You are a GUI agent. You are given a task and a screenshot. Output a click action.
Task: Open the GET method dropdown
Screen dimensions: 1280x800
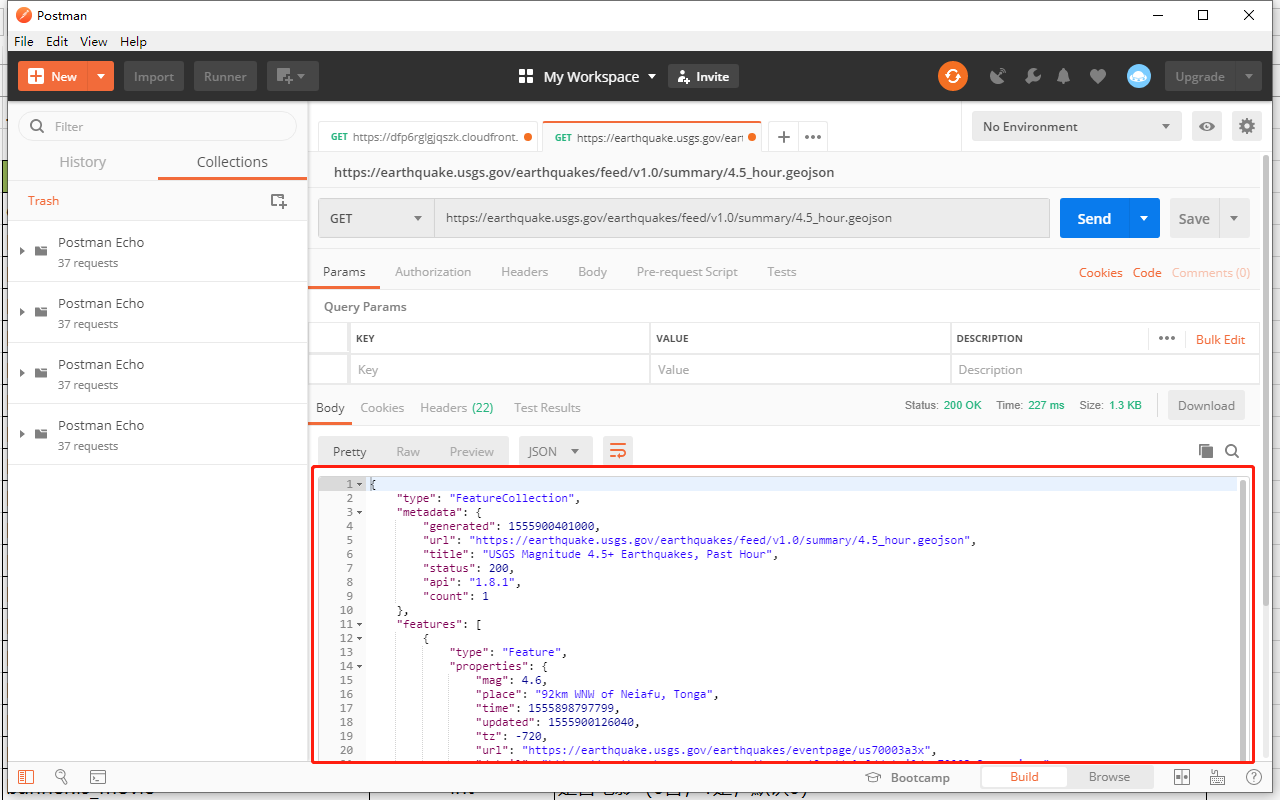tap(375, 218)
